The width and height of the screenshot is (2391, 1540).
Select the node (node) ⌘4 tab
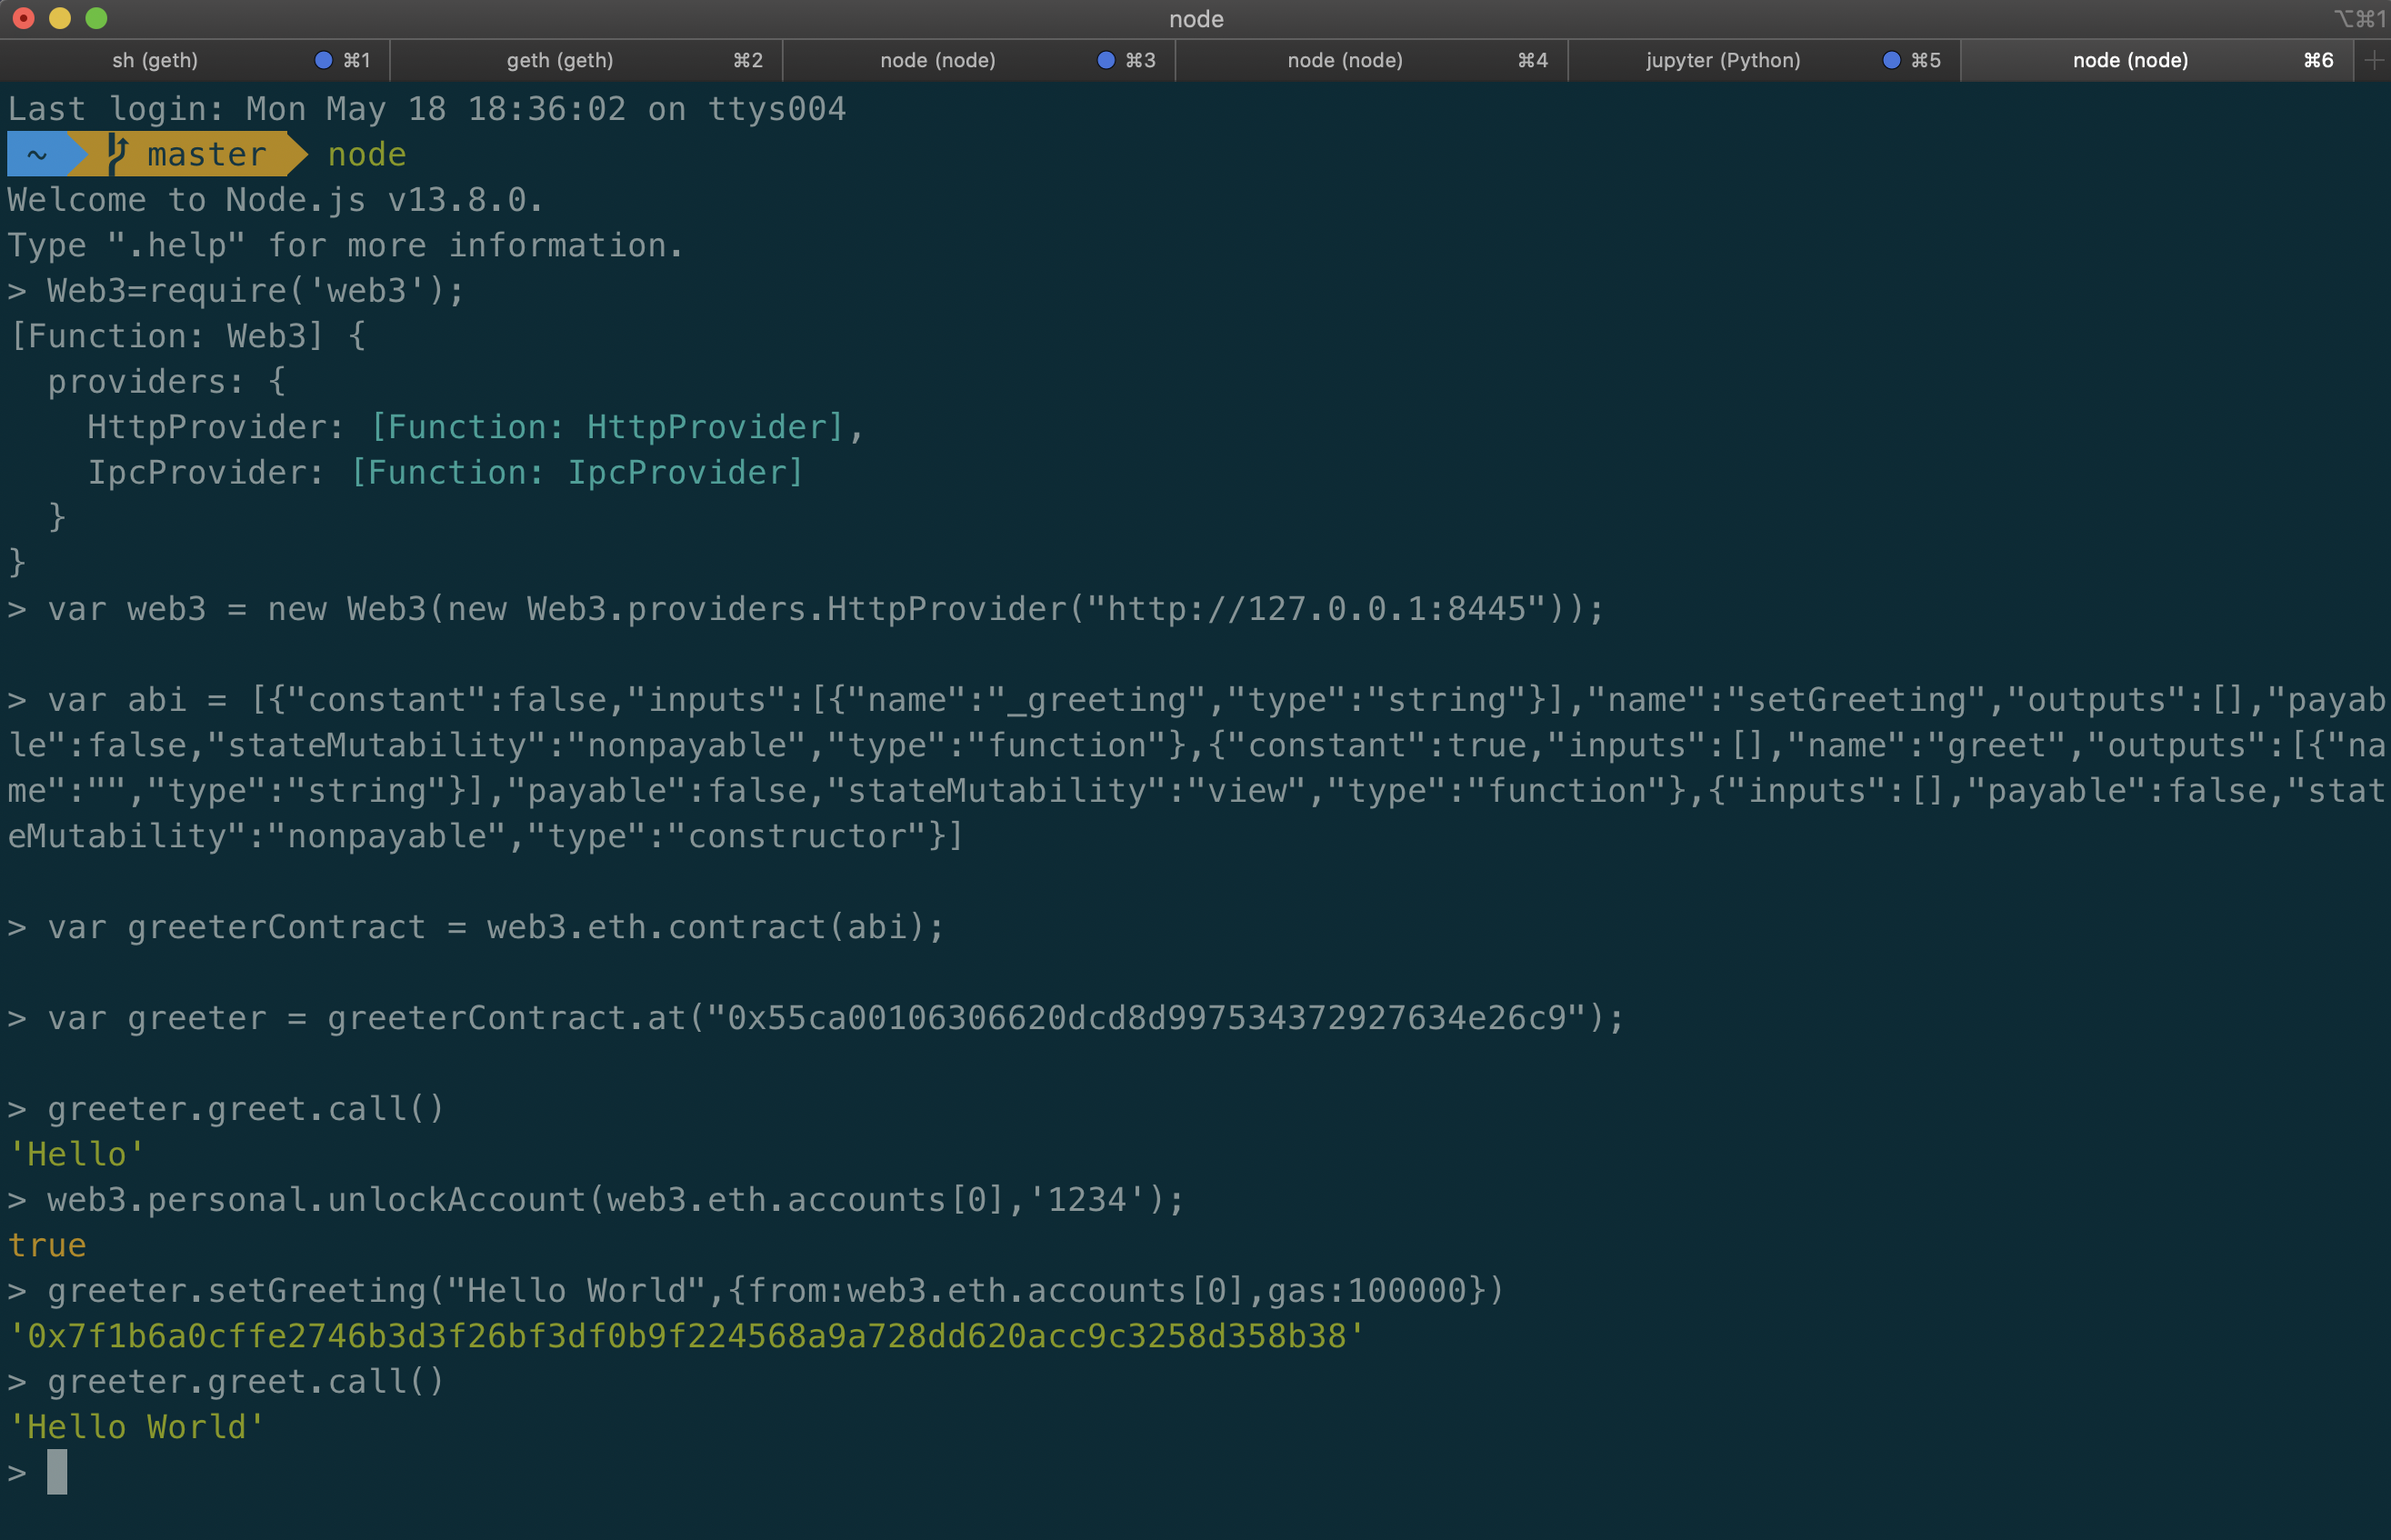pos(1344,60)
